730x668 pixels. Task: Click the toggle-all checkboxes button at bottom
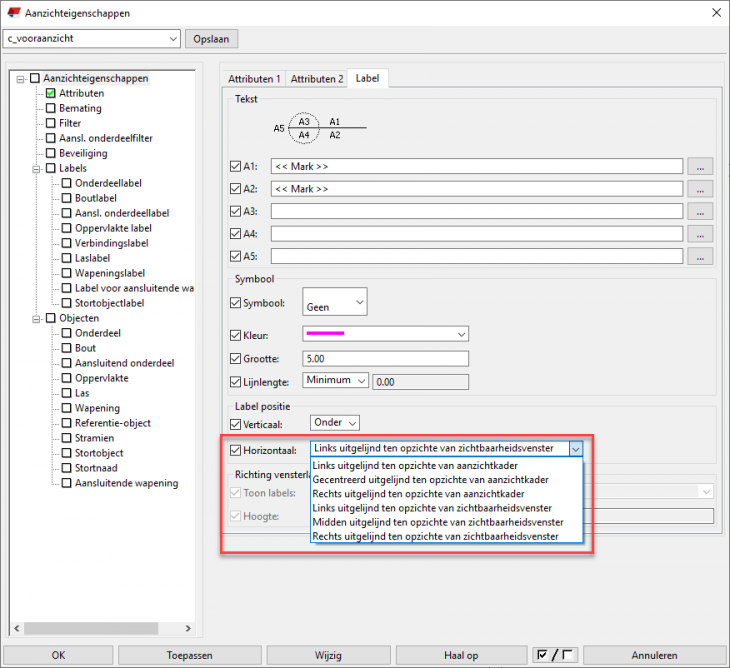click(554, 655)
